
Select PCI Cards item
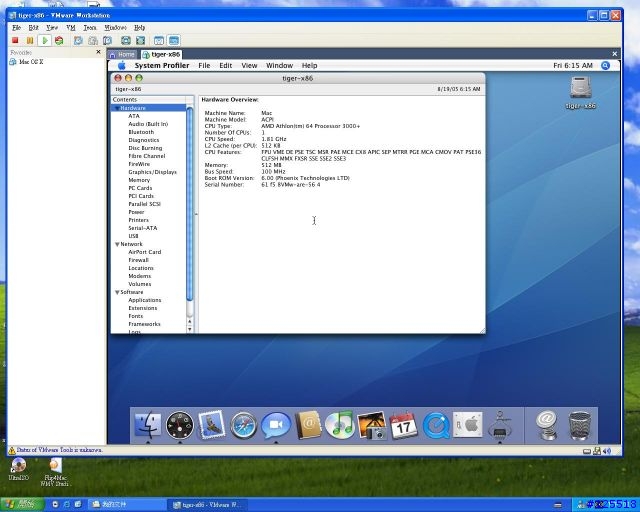click(x=141, y=196)
